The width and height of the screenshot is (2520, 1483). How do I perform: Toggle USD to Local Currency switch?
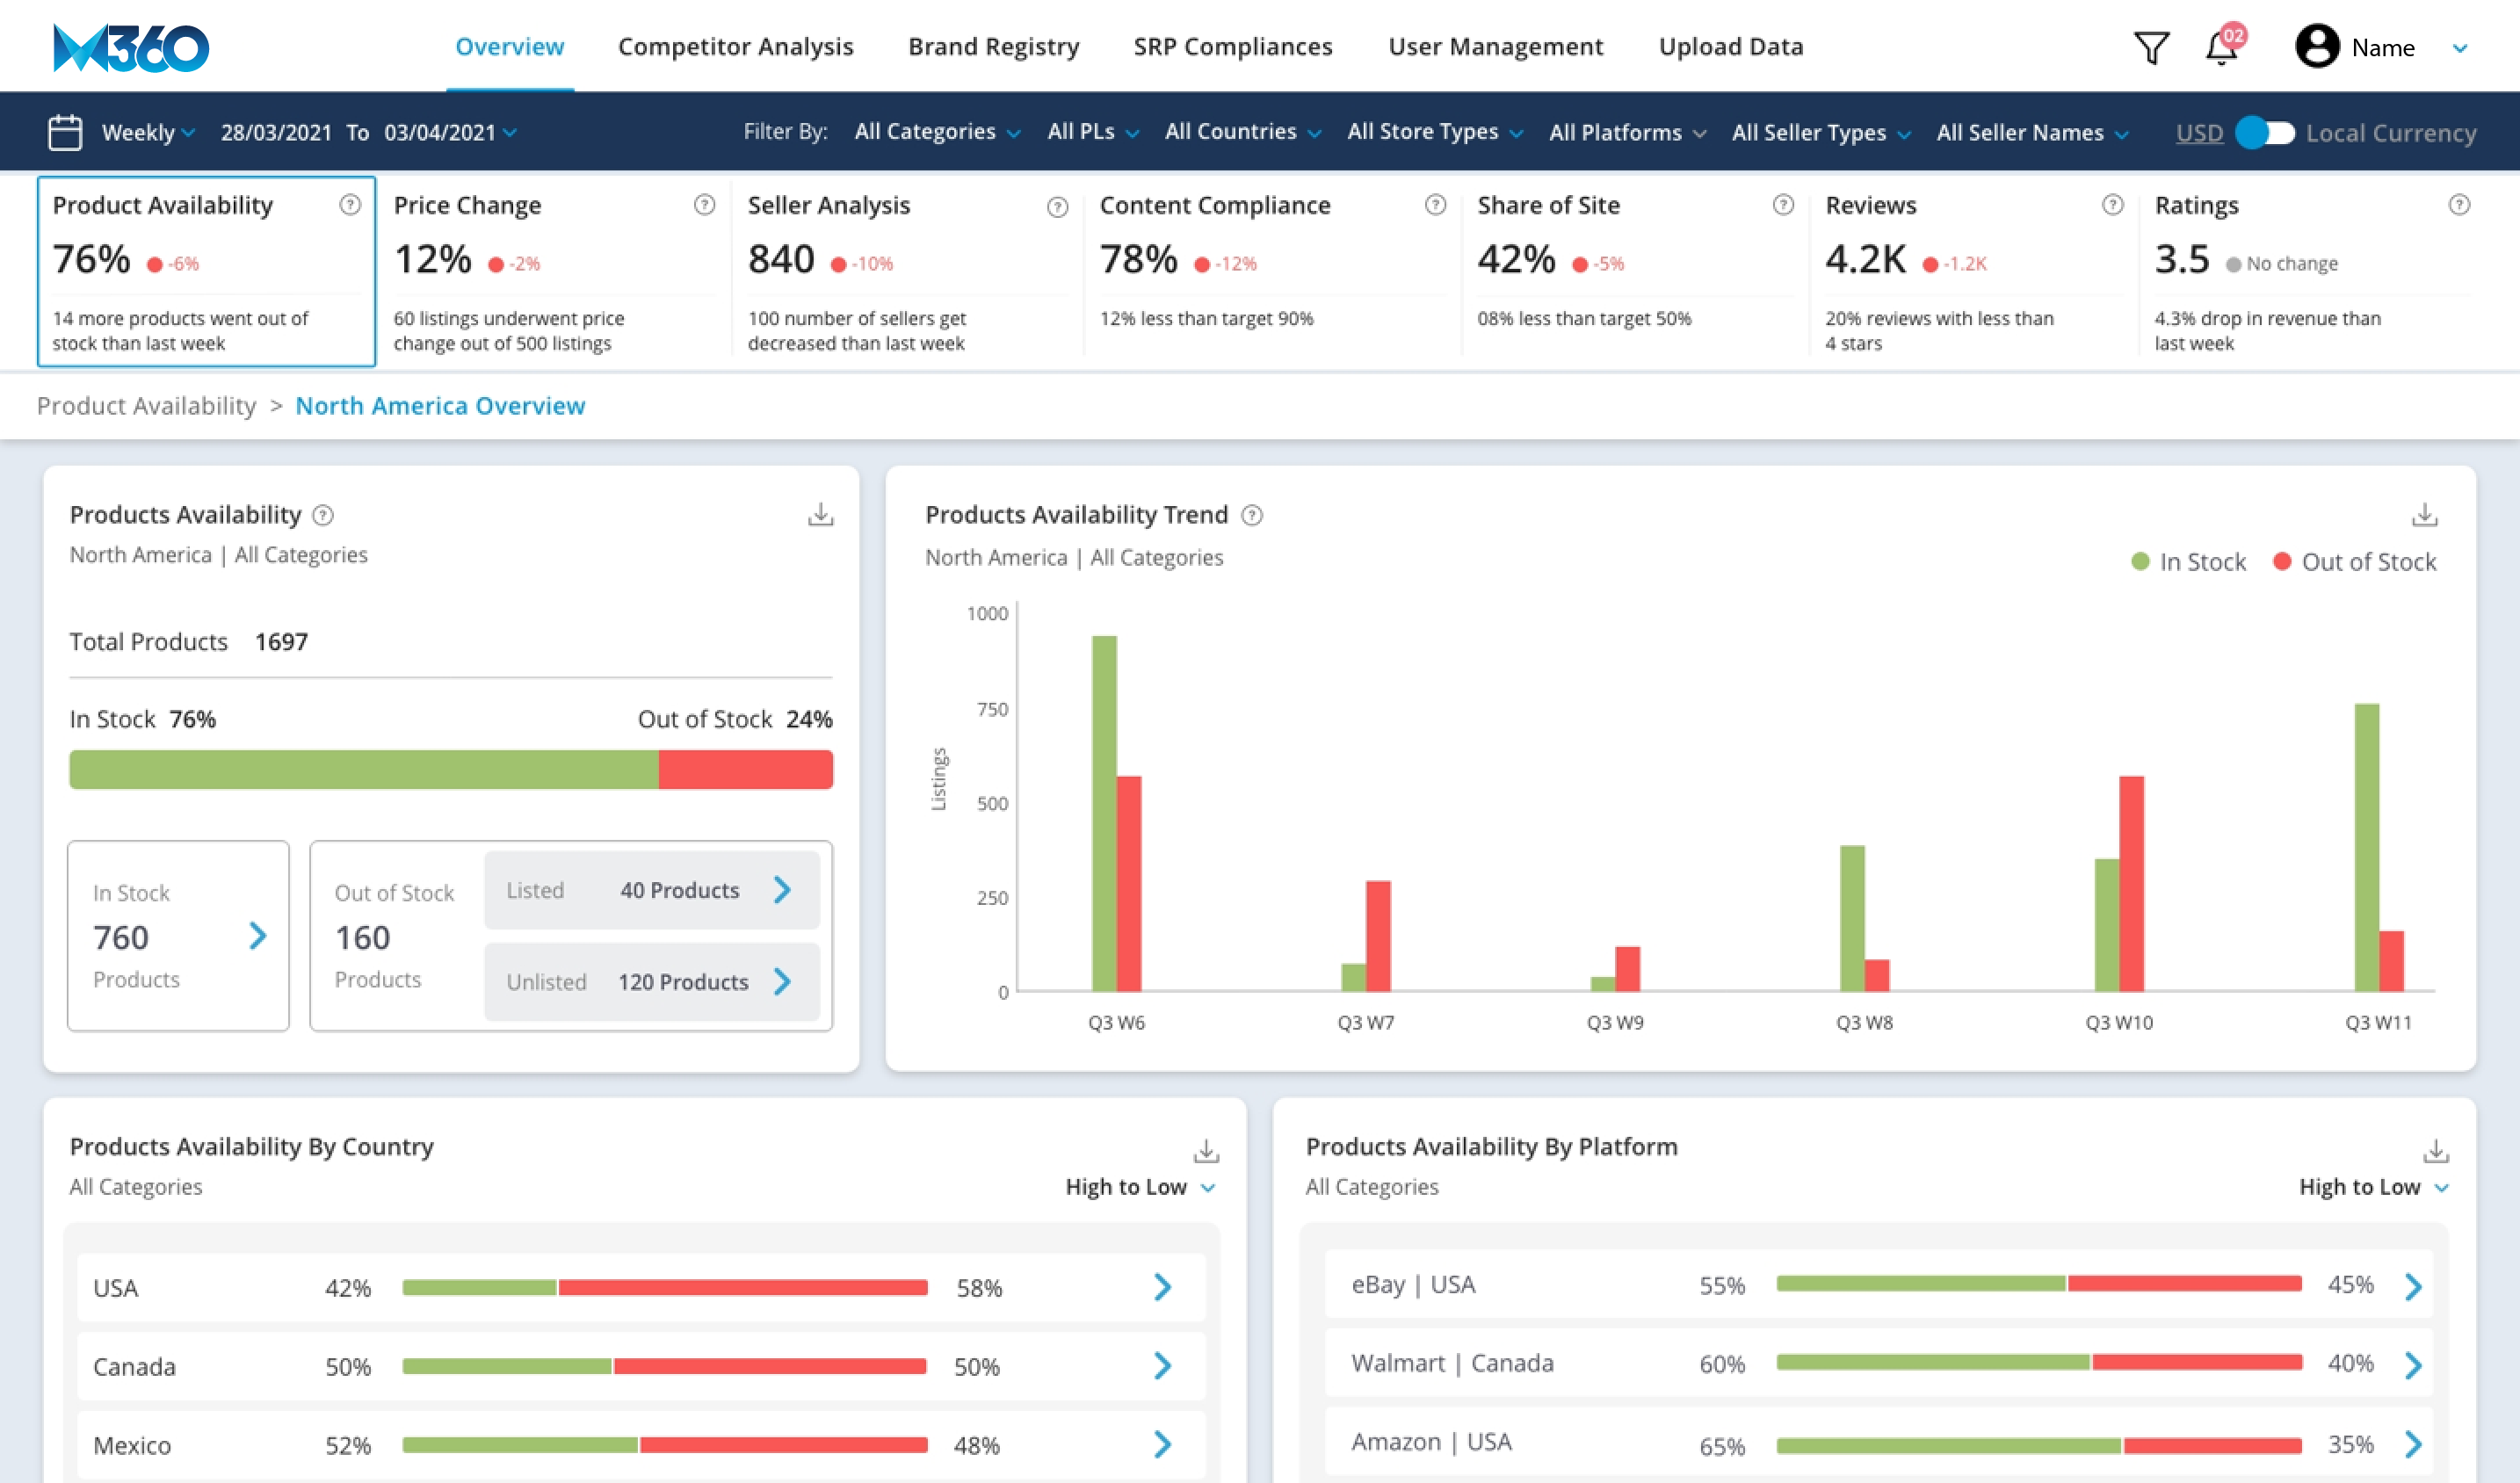(x=2265, y=132)
